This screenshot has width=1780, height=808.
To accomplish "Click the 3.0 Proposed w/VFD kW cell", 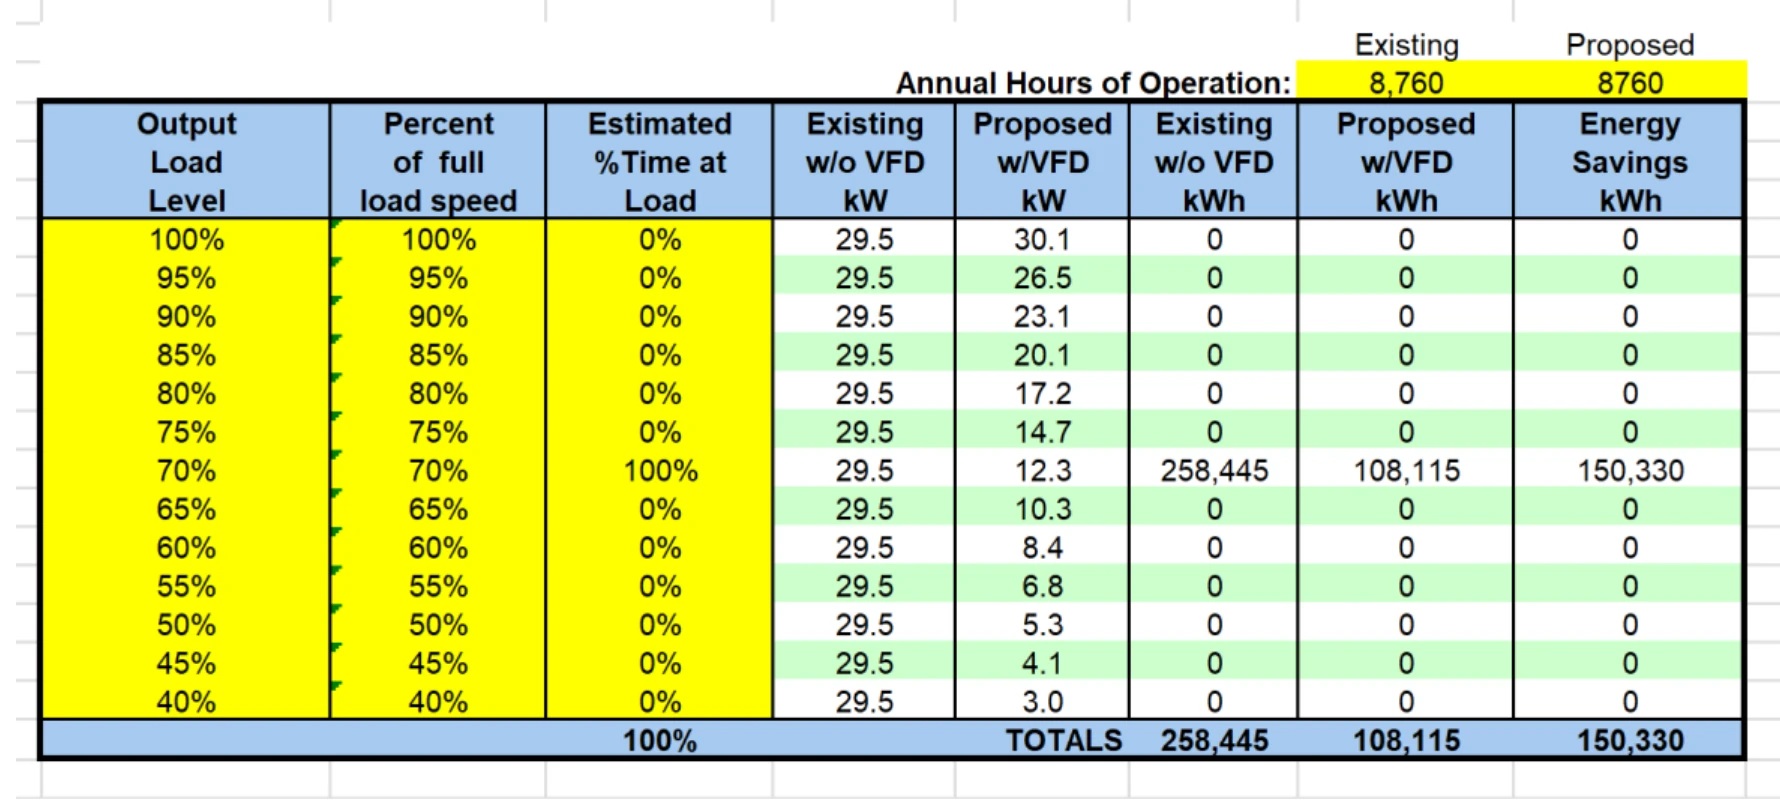I will [1042, 702].
